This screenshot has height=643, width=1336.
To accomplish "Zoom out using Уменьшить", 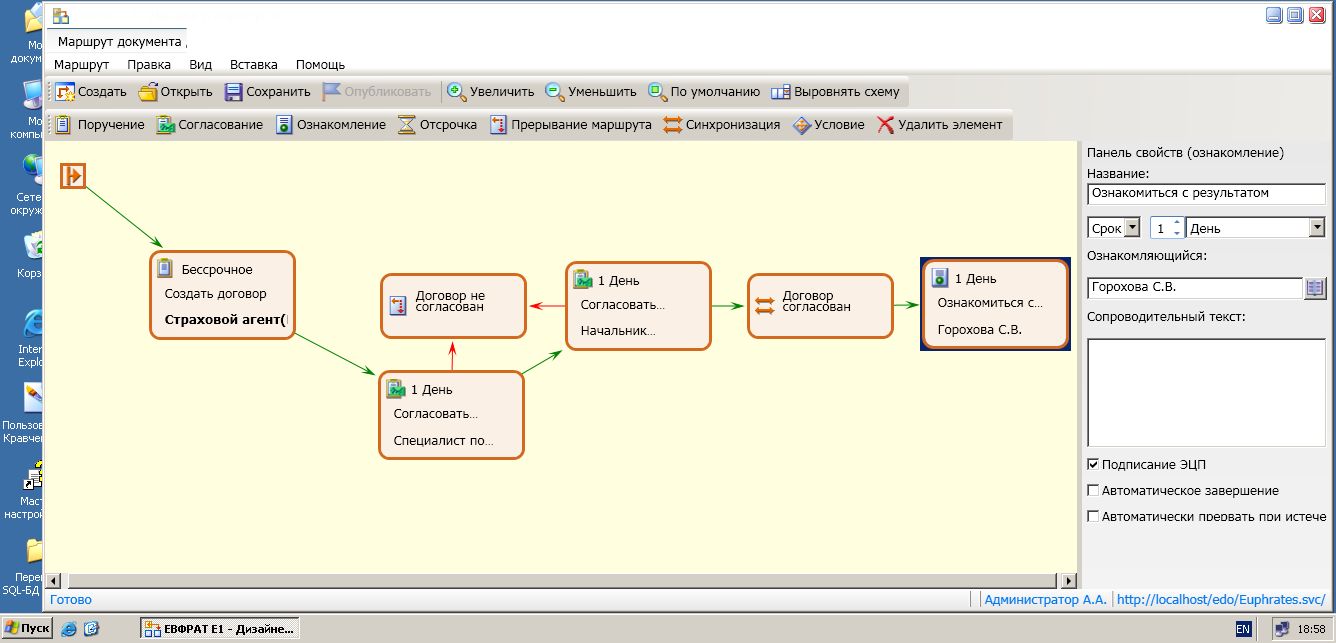I will point(590,92).
